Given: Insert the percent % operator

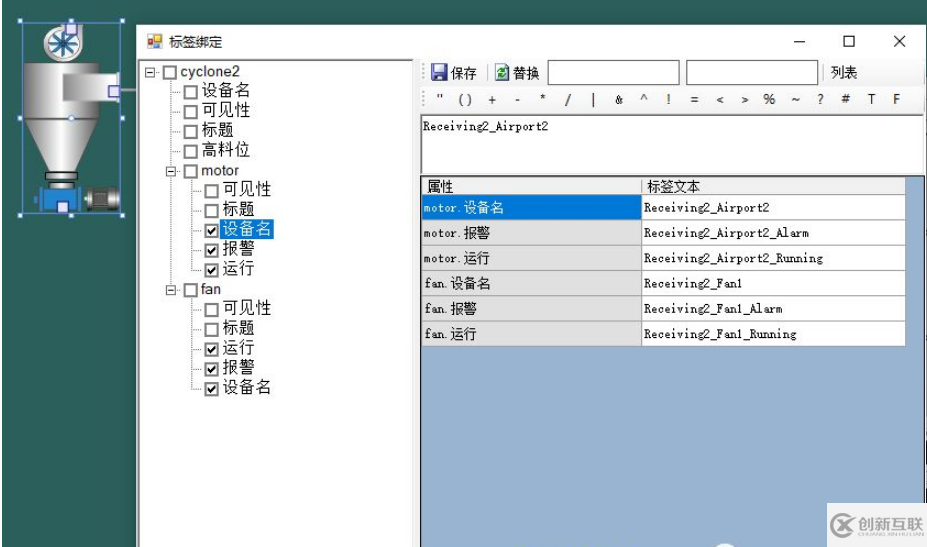Looking at the screenshot, I should (769, 99).
